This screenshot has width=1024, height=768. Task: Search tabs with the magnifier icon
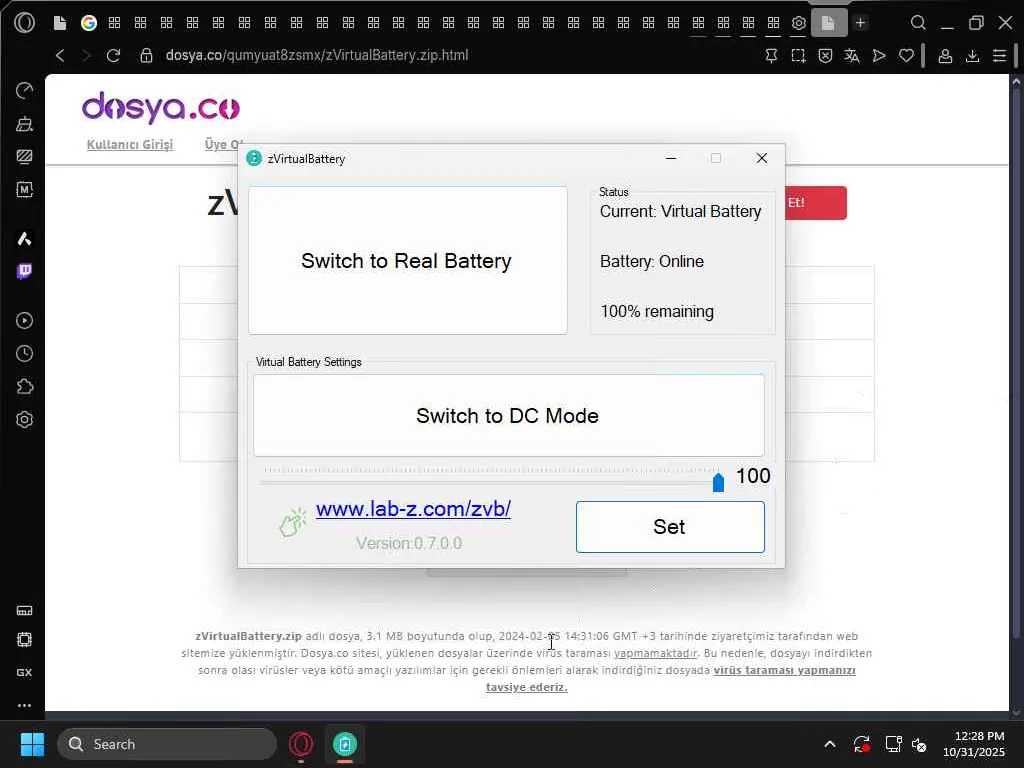(918, 23)
